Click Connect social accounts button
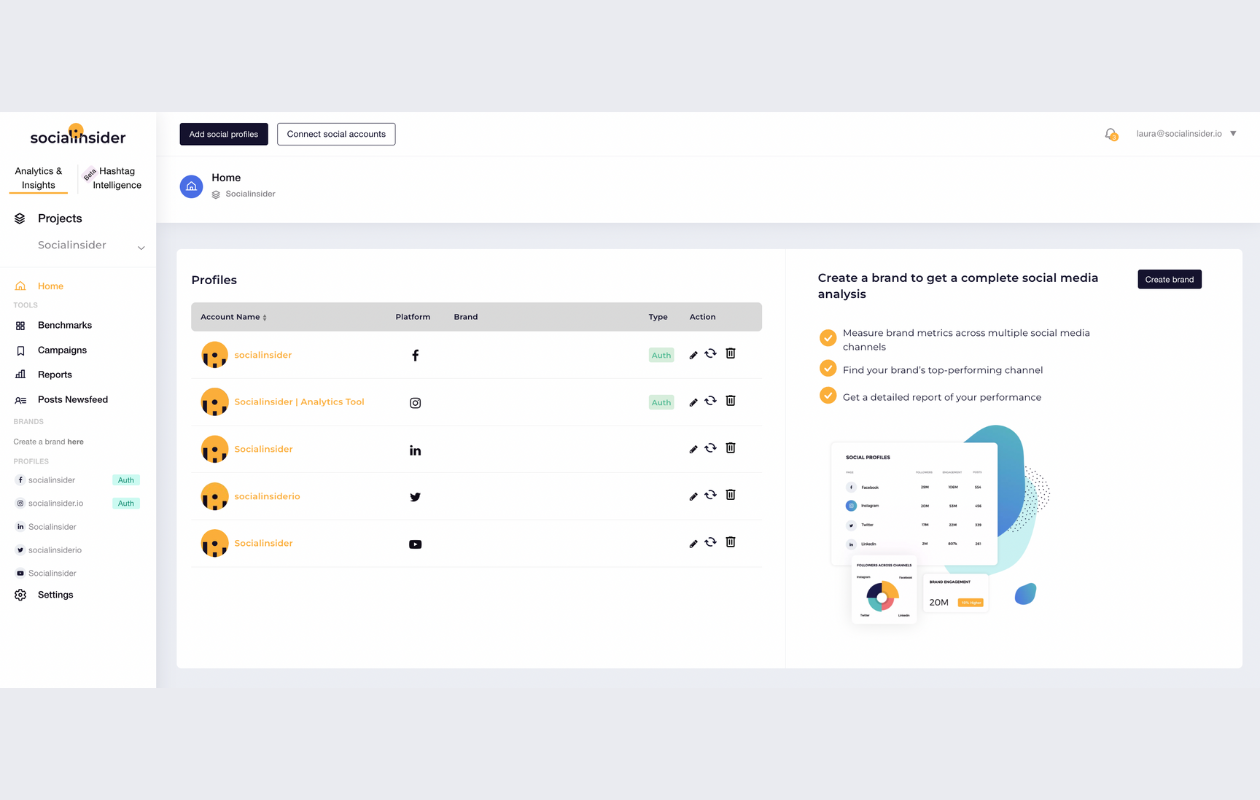The height and width of the screenshot is (800, 1260). [x=336, y=134]
